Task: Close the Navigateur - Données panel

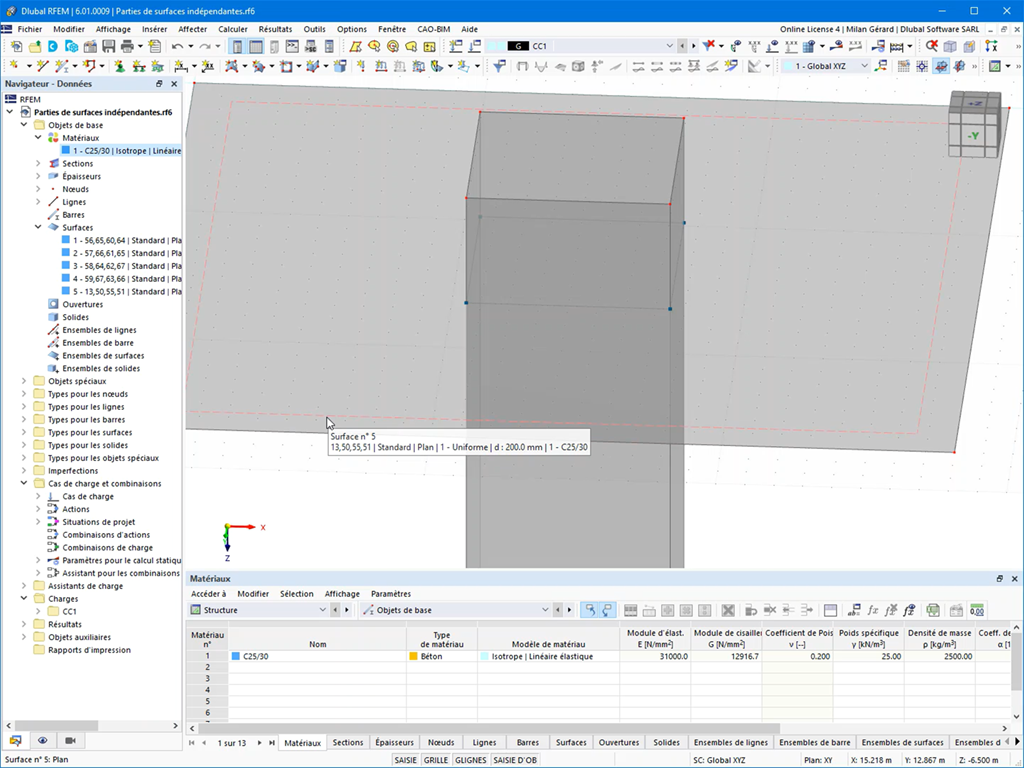Action: tap(174, 84)
